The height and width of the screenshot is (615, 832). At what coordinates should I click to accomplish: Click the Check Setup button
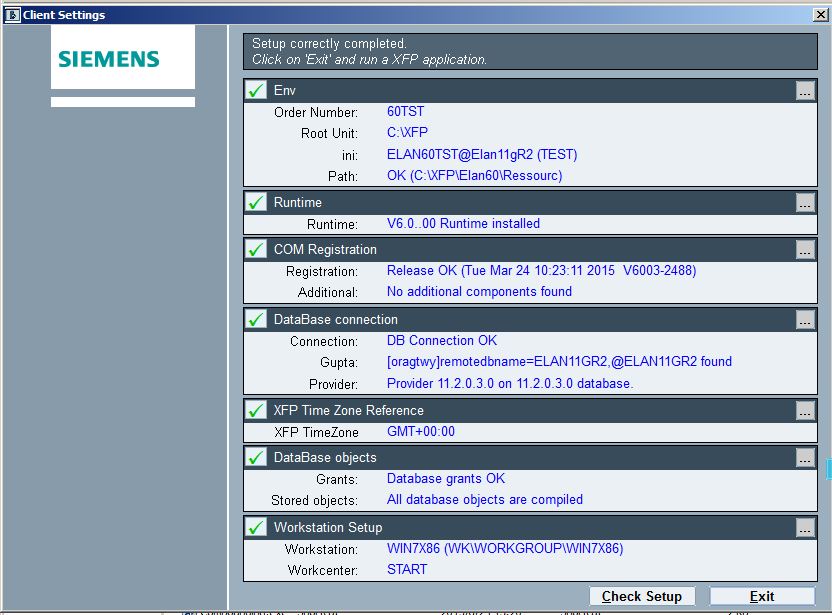[x=642, y=596]
